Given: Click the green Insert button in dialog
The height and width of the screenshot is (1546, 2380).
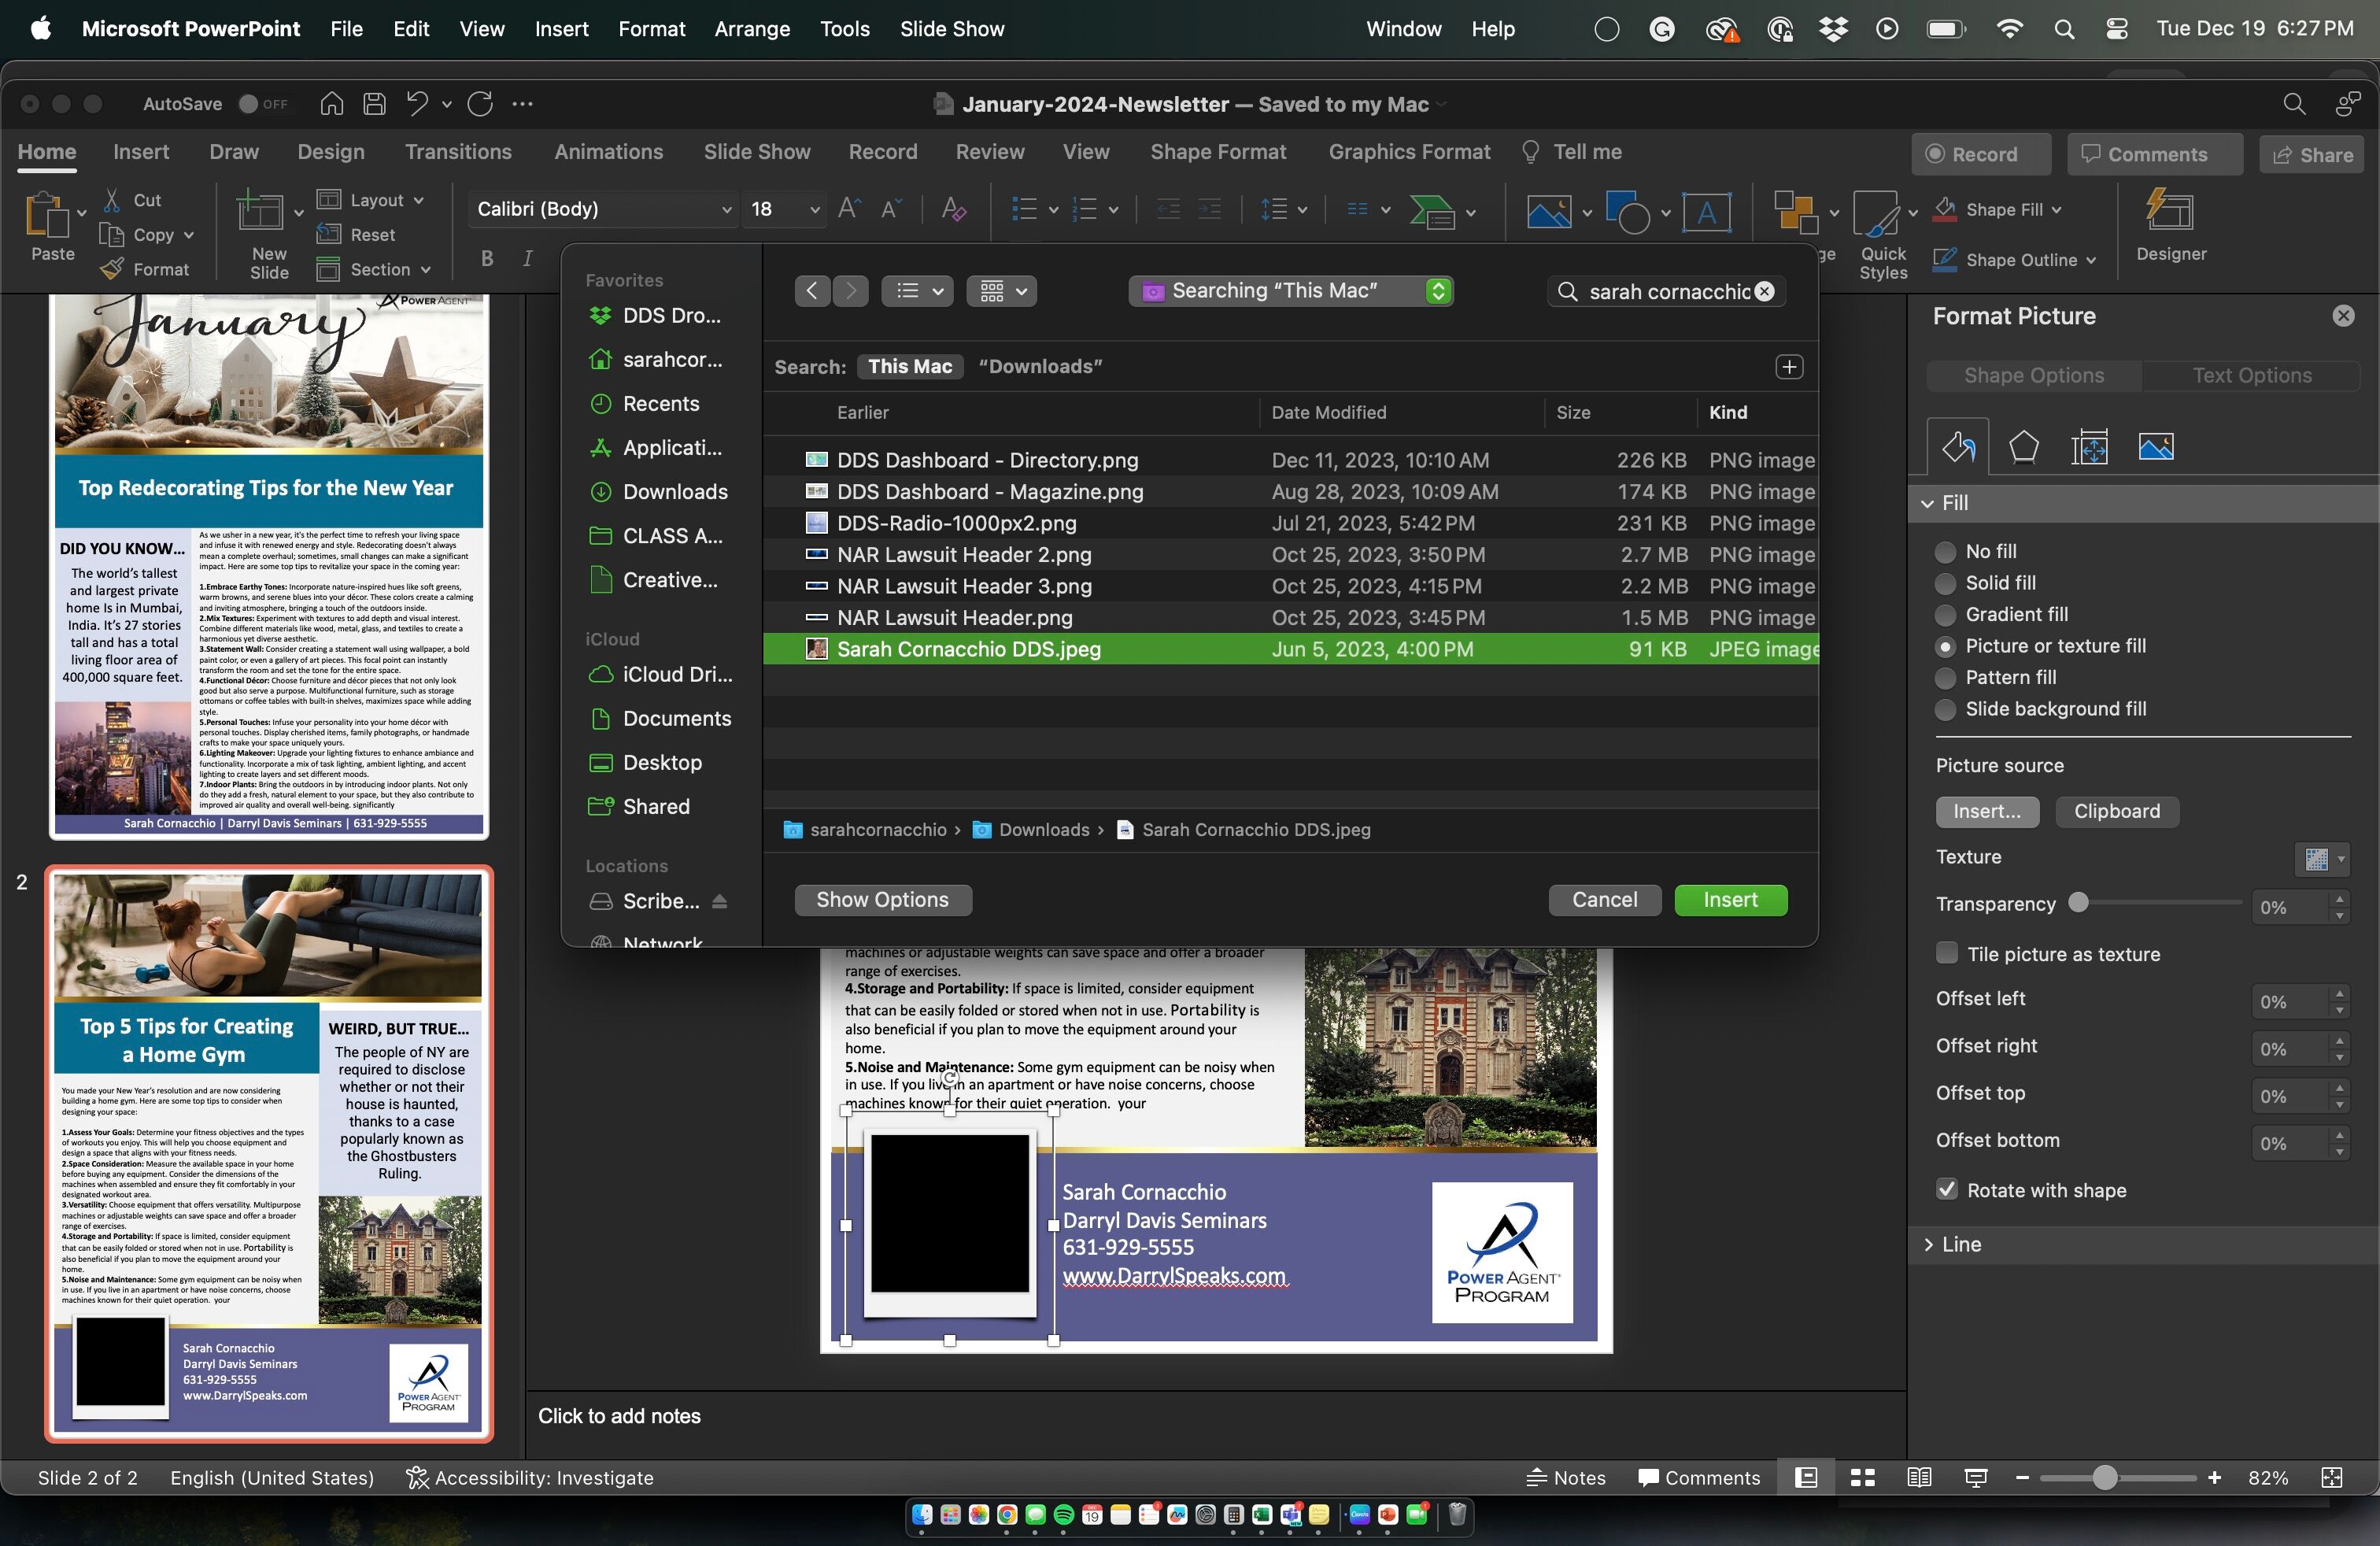Looking at the screenshot, I should (x=1729, y=899).
